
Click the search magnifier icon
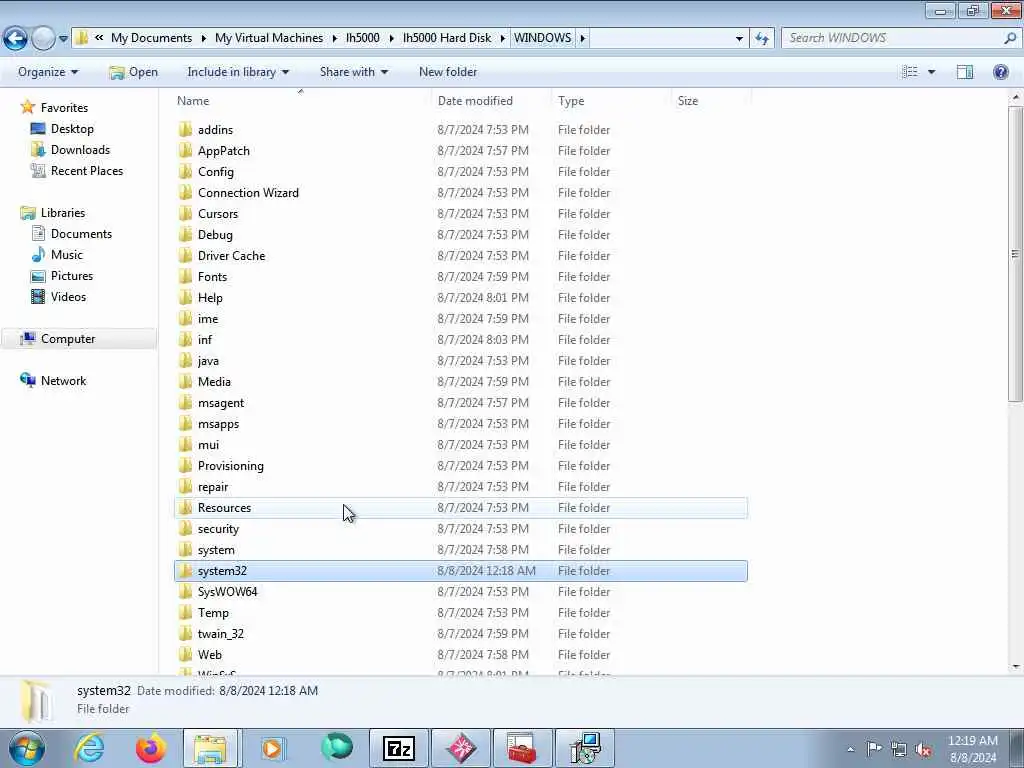coord(1010,38)
